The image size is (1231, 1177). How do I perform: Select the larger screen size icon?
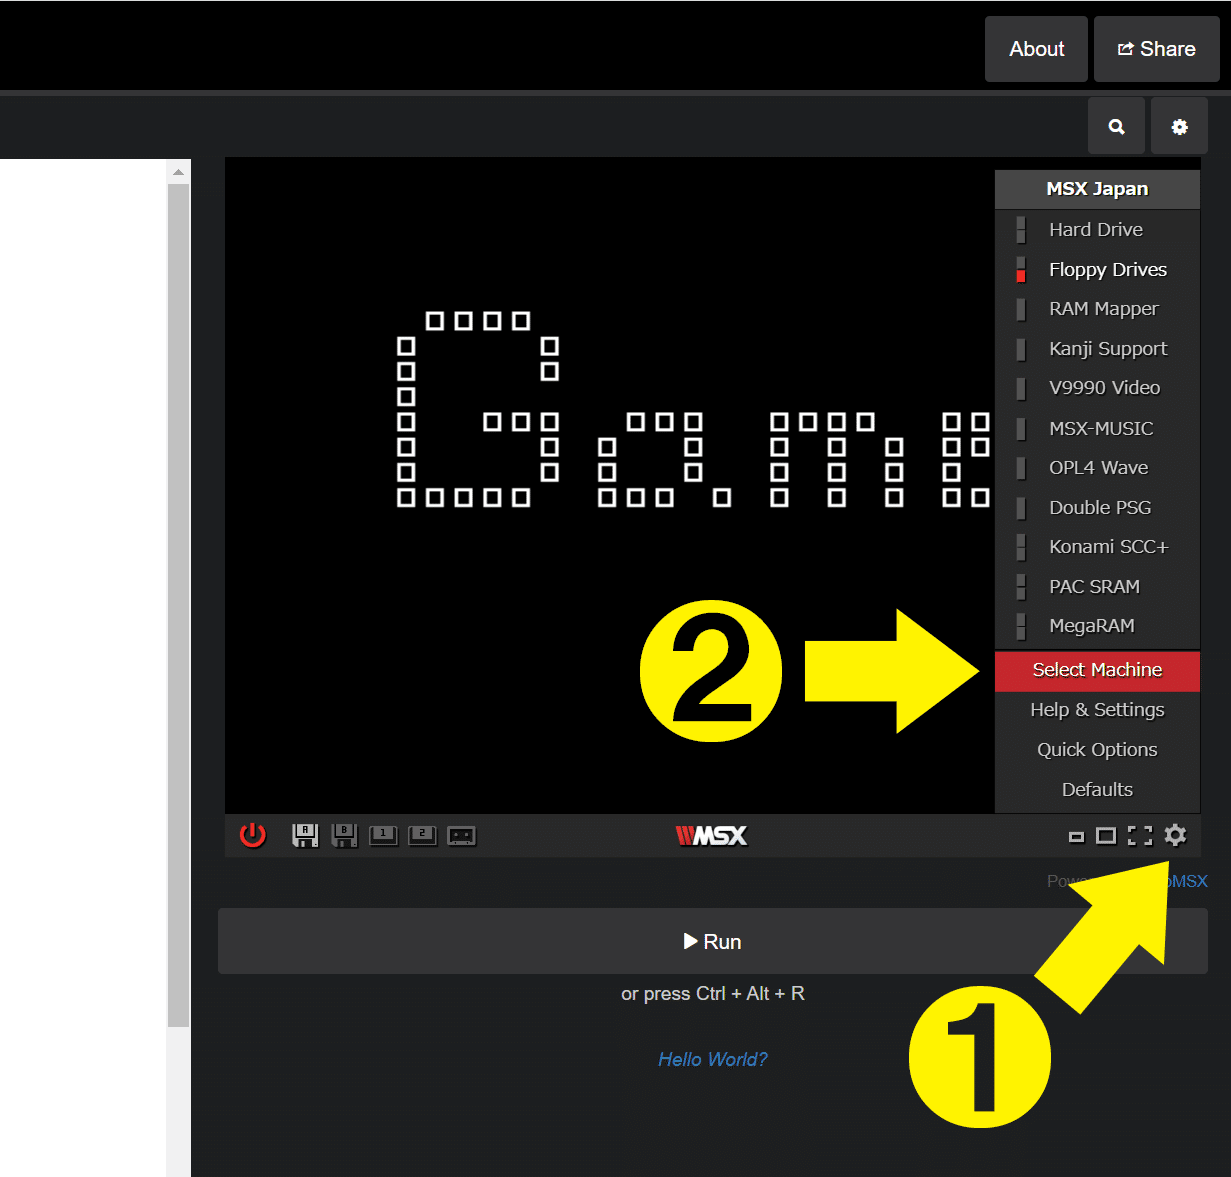1106,836
